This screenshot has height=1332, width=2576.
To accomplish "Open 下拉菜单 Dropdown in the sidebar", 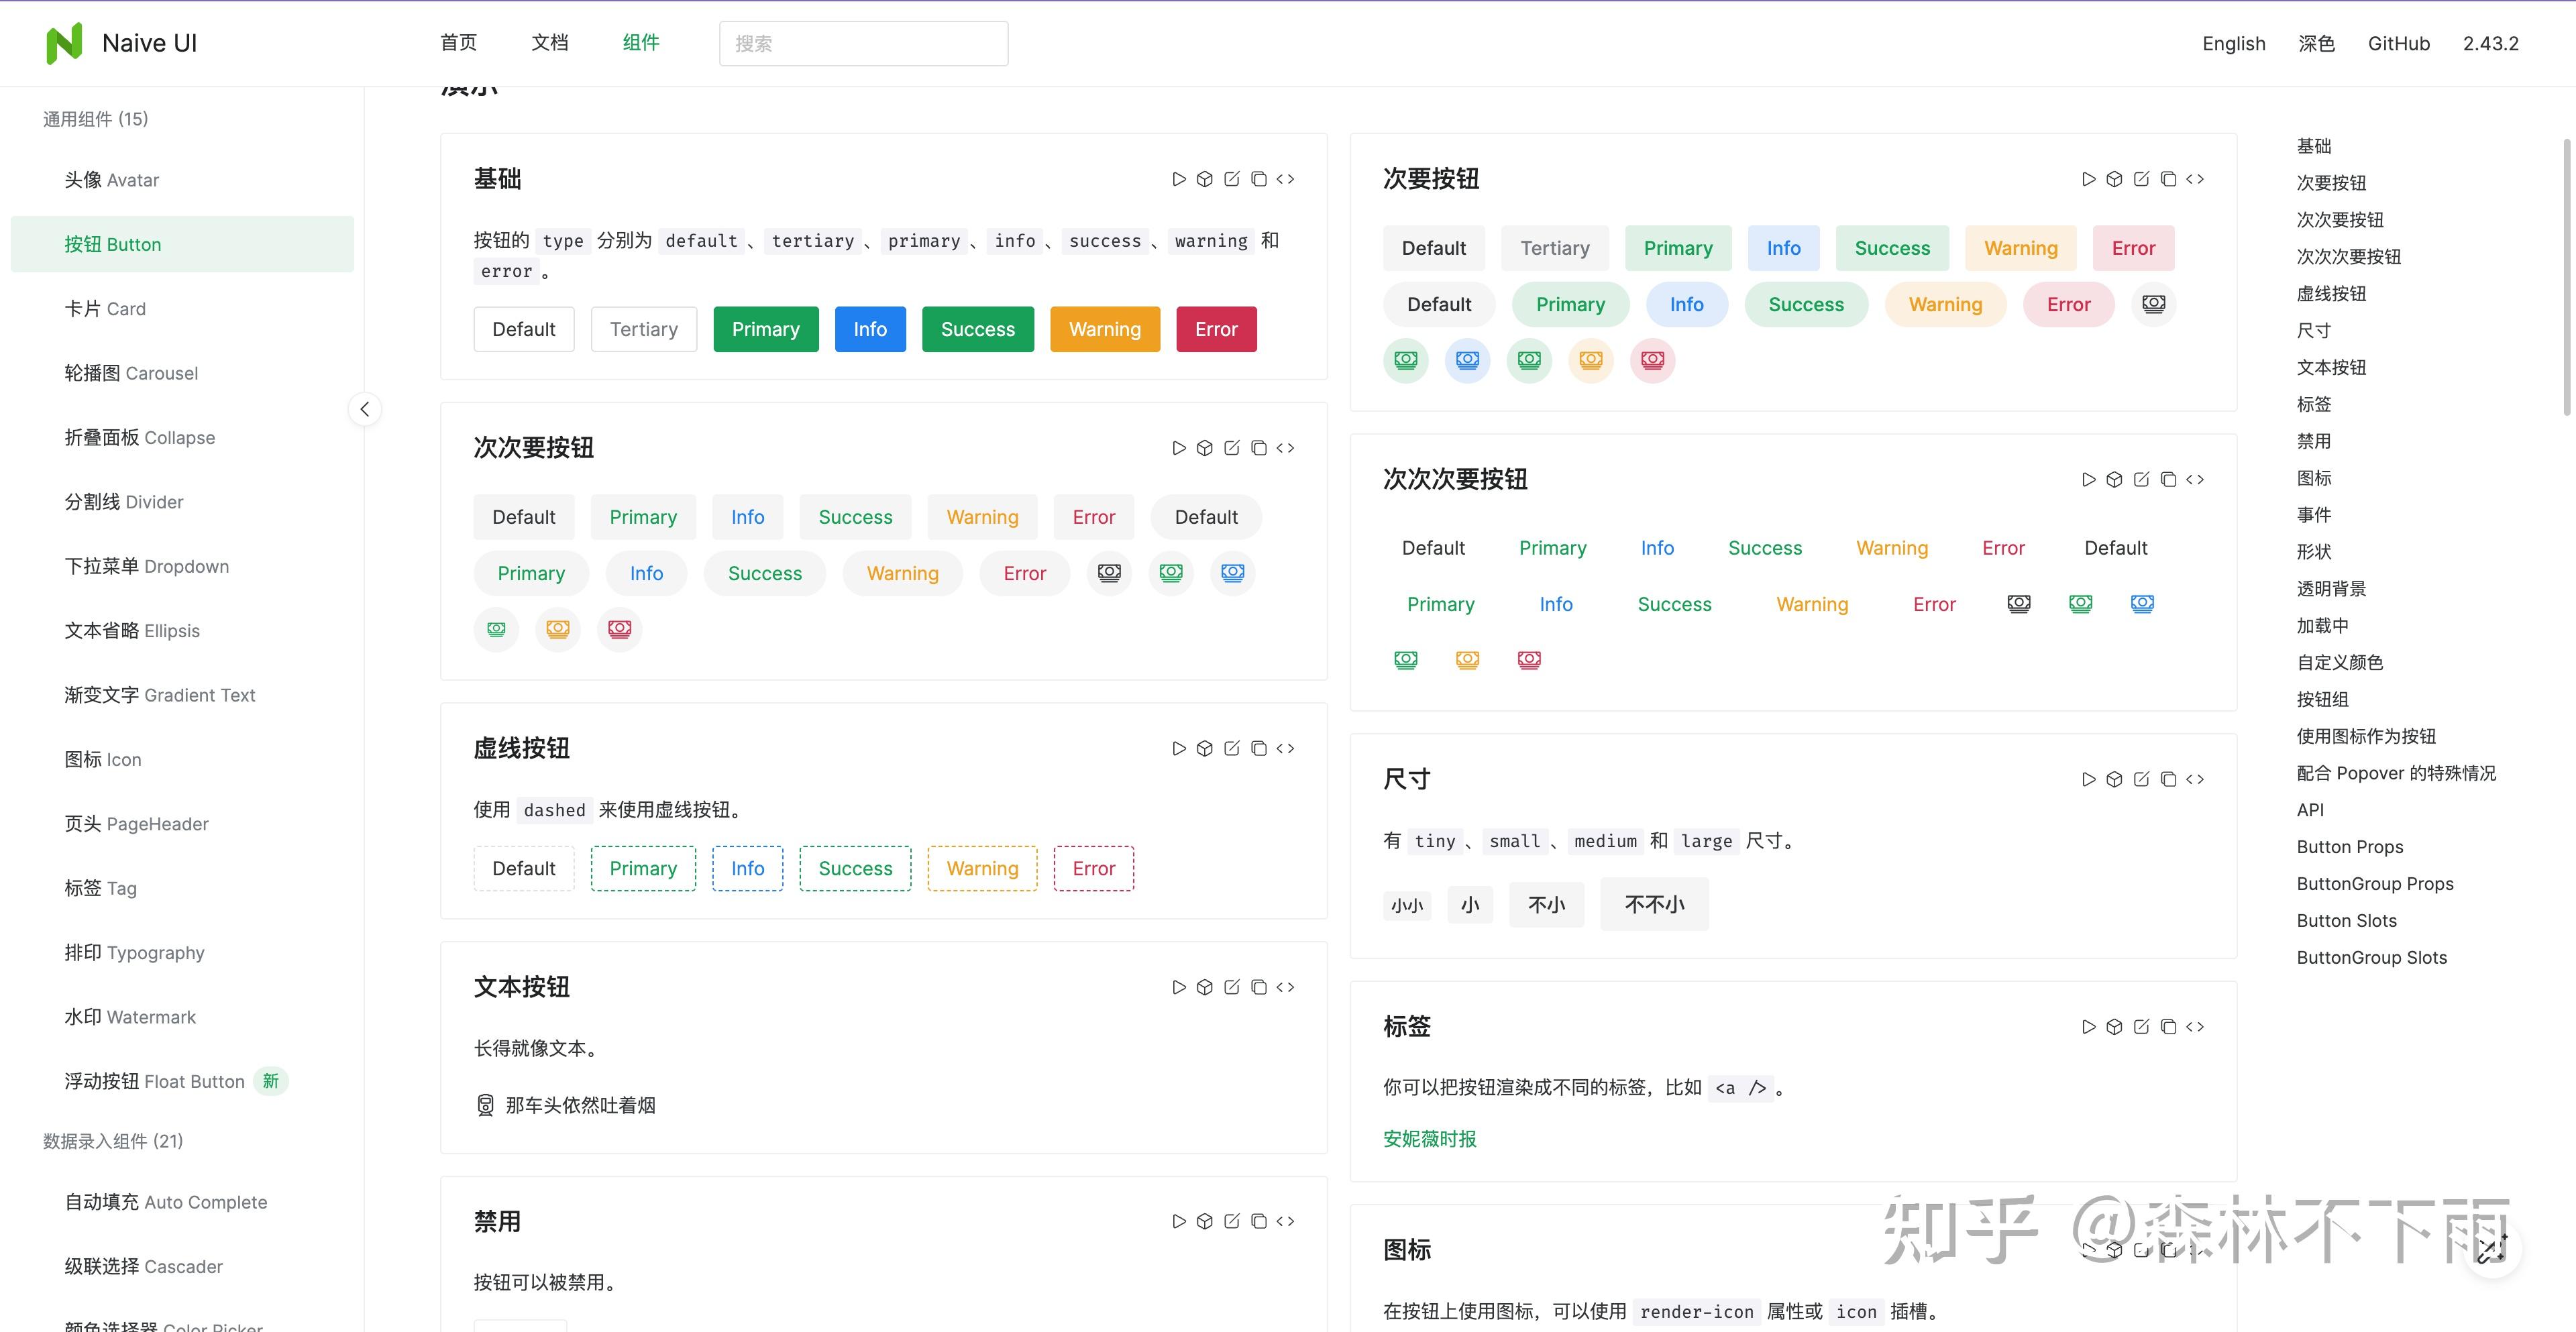I will coord(182,566).
